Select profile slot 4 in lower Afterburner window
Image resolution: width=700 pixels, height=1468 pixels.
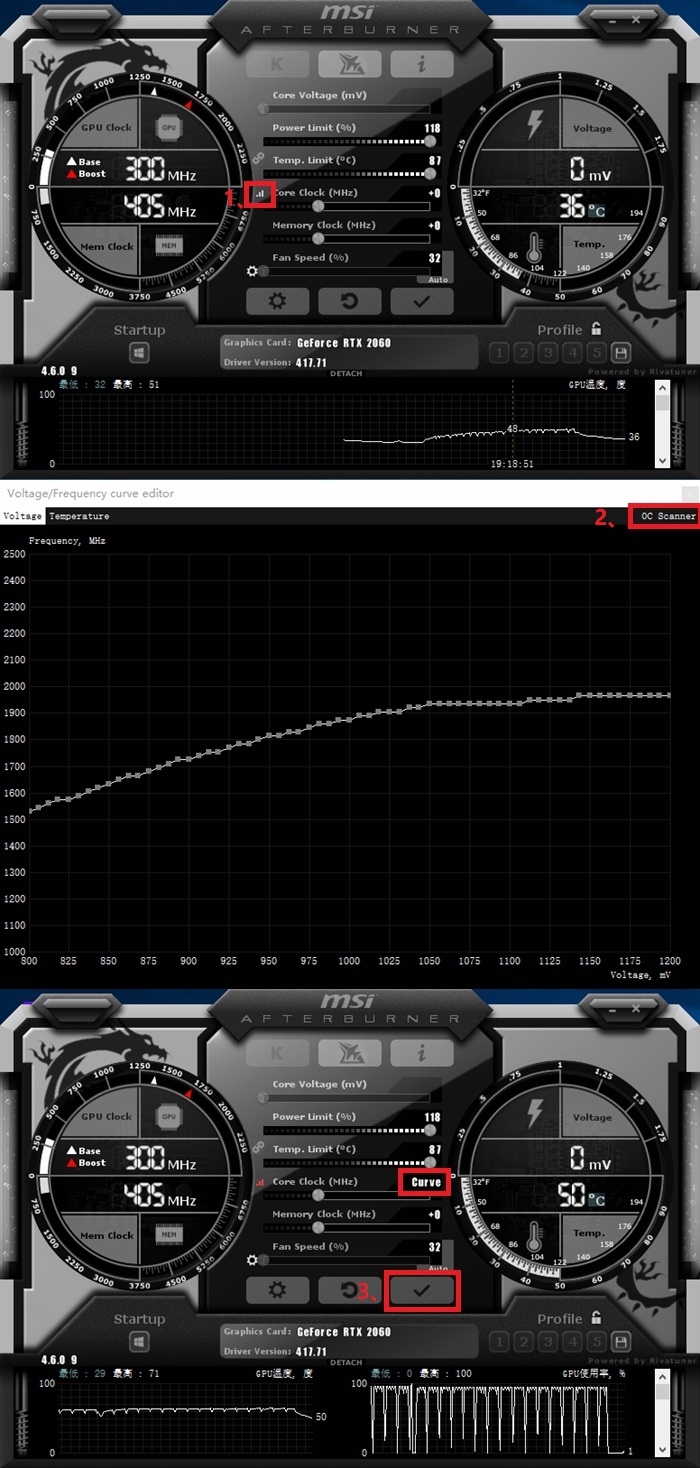pyautogui.click(x=573, y=1342)
